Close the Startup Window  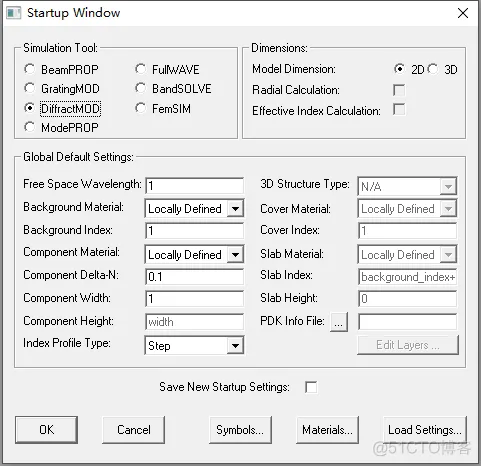coord(463,13)
